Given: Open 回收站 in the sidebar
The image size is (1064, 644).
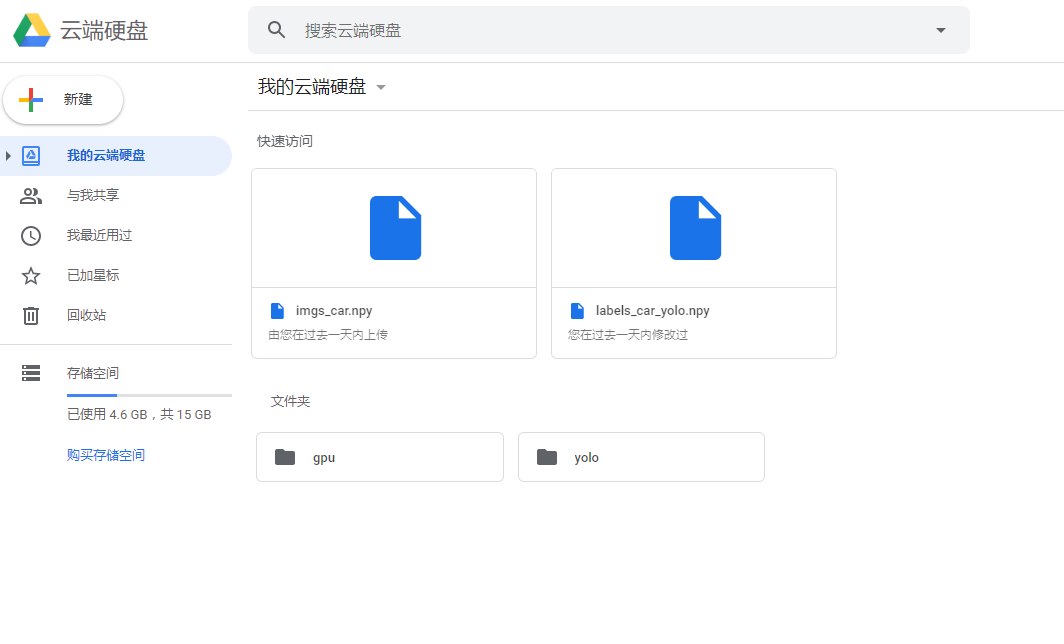Looking at the screenshot, I should tap(116, 316).
